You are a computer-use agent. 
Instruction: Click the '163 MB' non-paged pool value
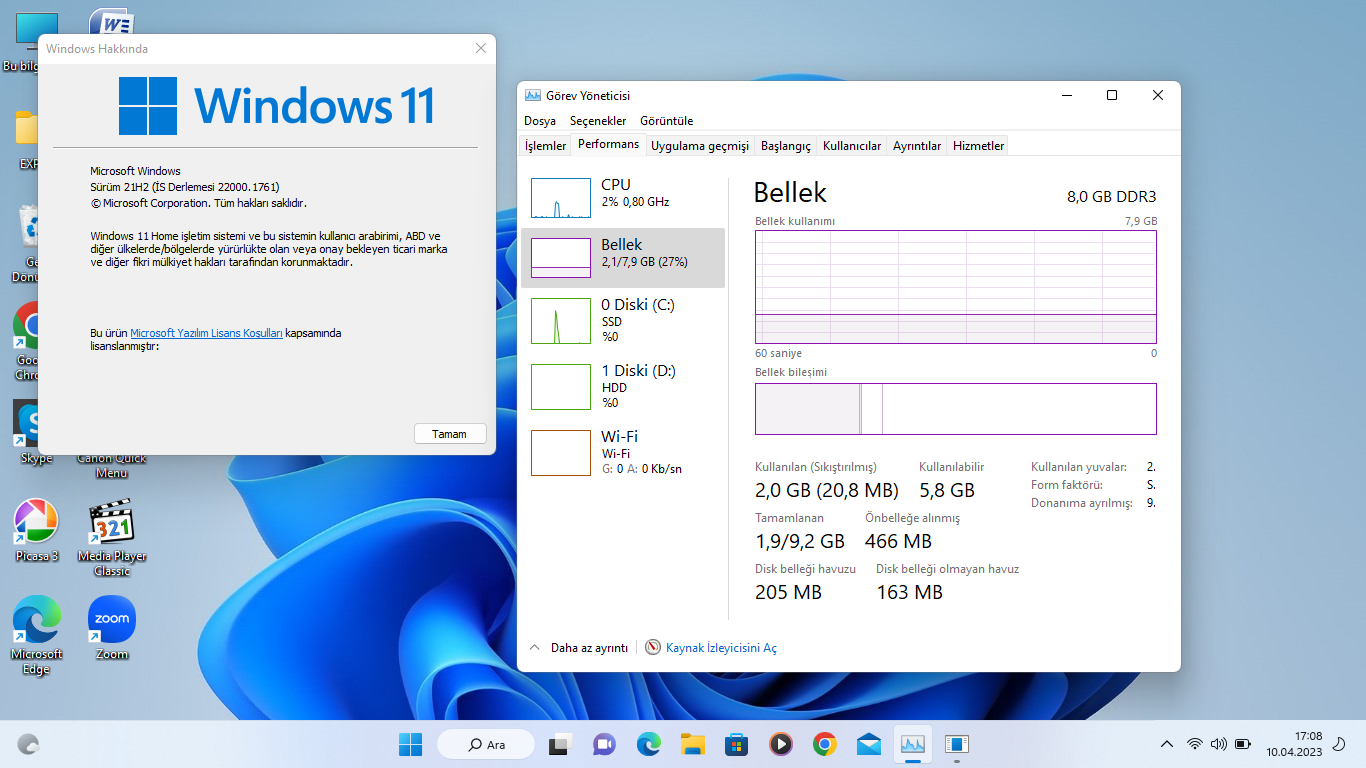(x=909, y=592)
